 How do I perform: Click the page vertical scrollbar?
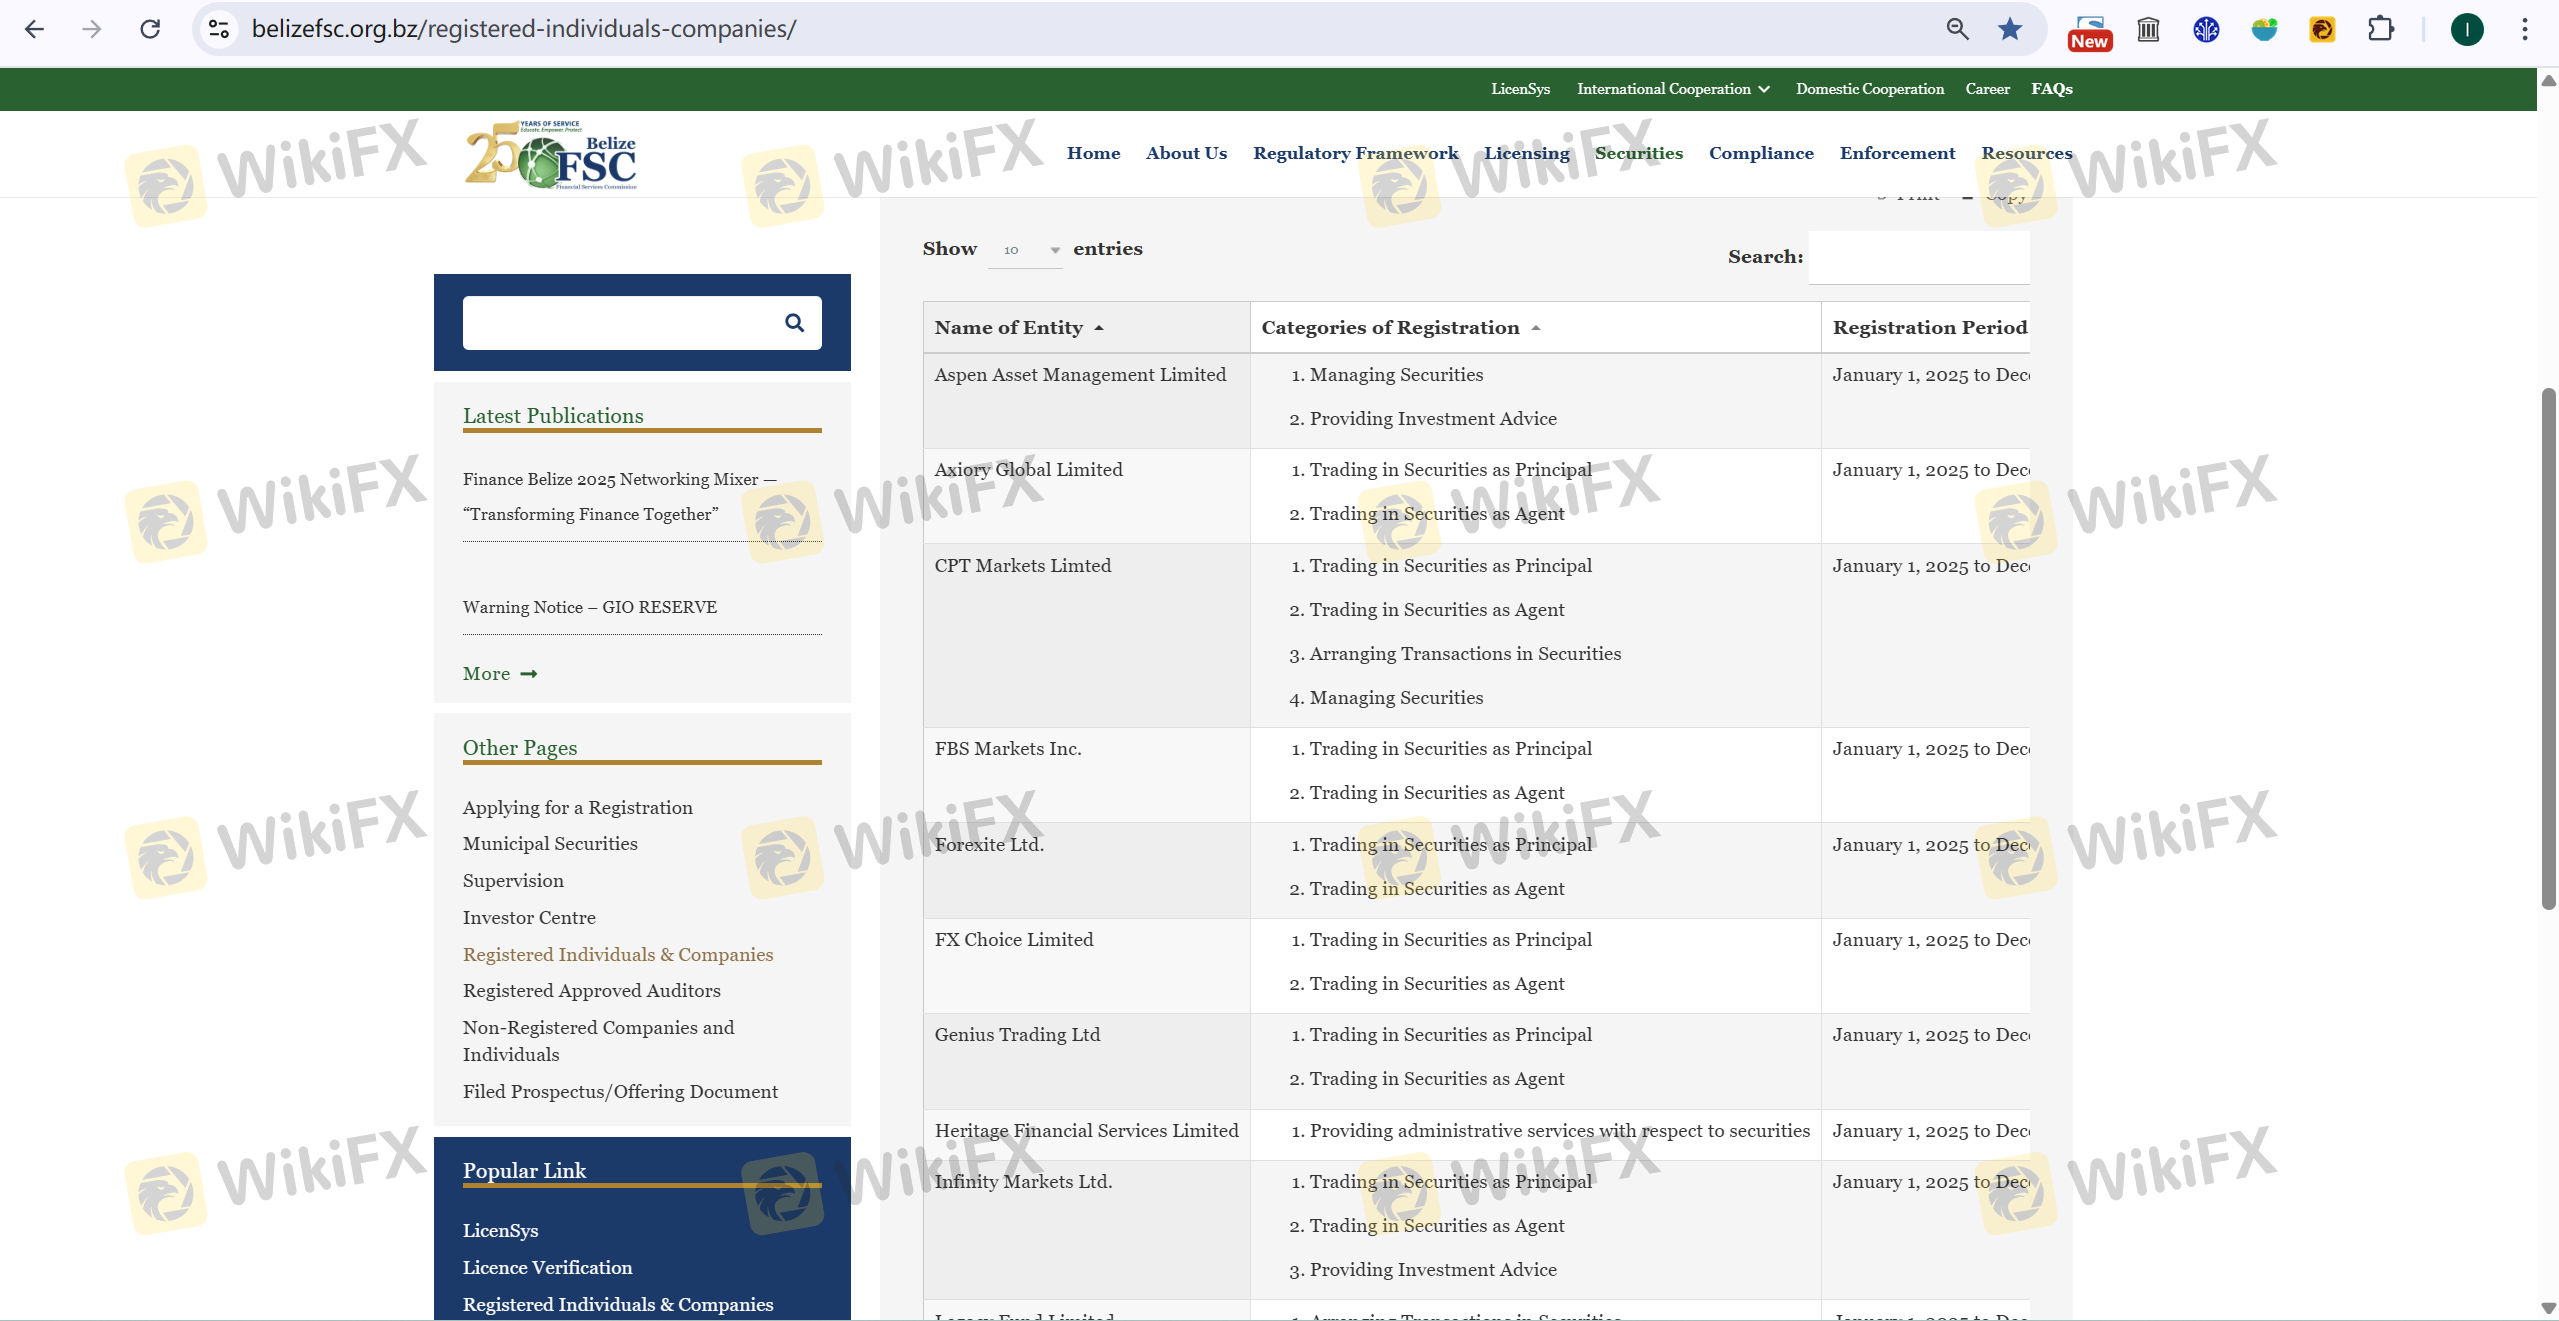pyautogui.click(x=2548, y=650)
